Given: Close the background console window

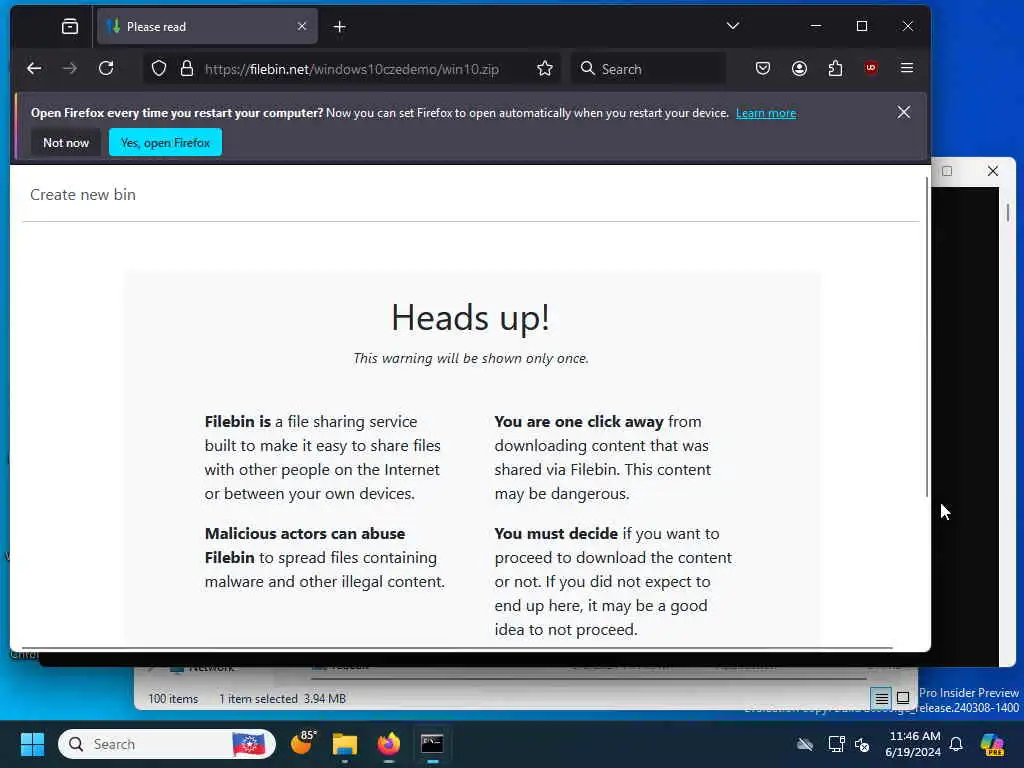Looking at the screenshot, I should 993,171.
